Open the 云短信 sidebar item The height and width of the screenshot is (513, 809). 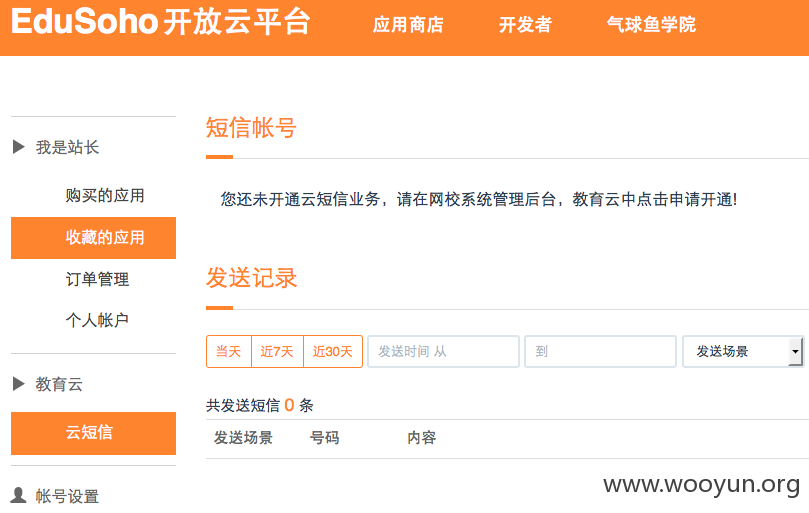tap(93, 434)
